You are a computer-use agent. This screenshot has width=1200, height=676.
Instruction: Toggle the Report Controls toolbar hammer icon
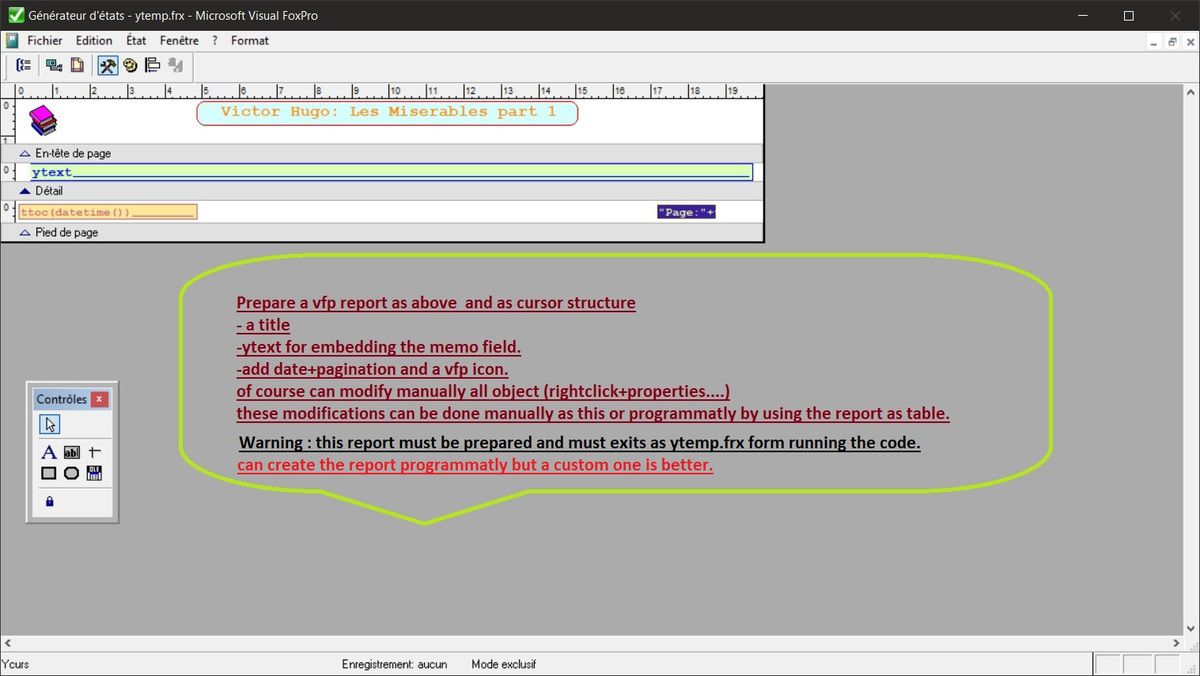107,66
